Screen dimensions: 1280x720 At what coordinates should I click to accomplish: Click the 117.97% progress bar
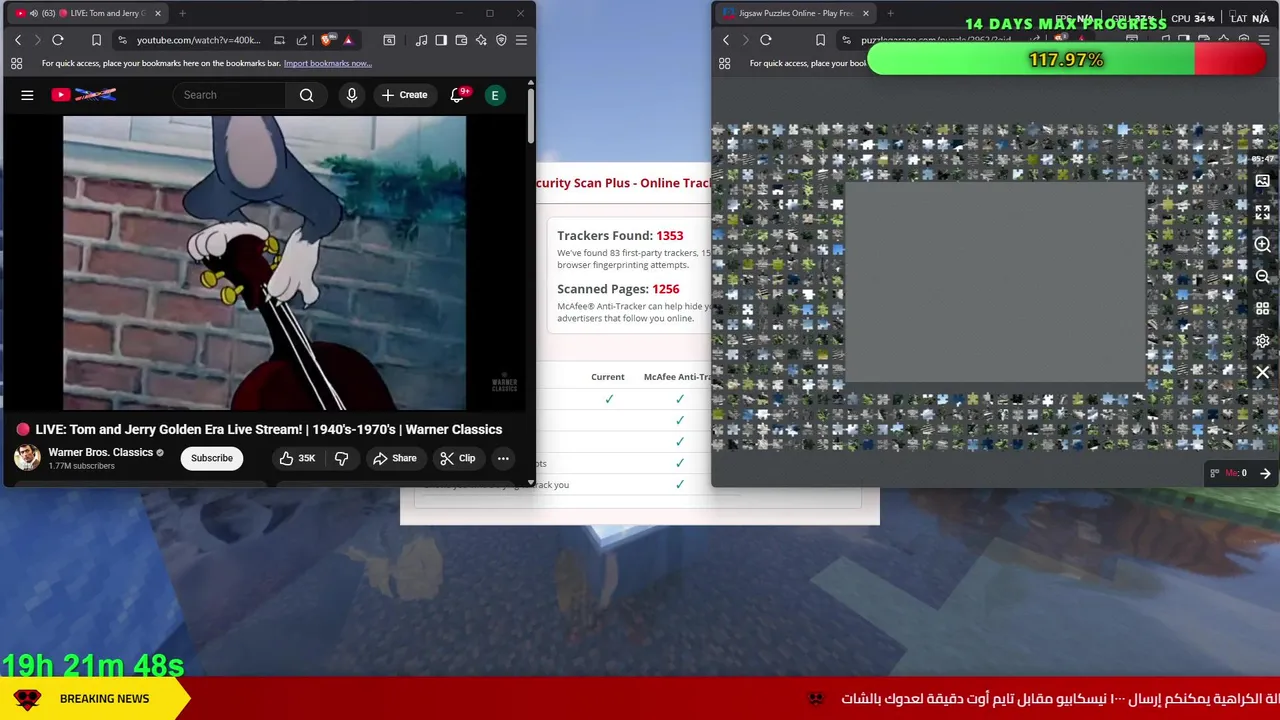[1067, 60]
